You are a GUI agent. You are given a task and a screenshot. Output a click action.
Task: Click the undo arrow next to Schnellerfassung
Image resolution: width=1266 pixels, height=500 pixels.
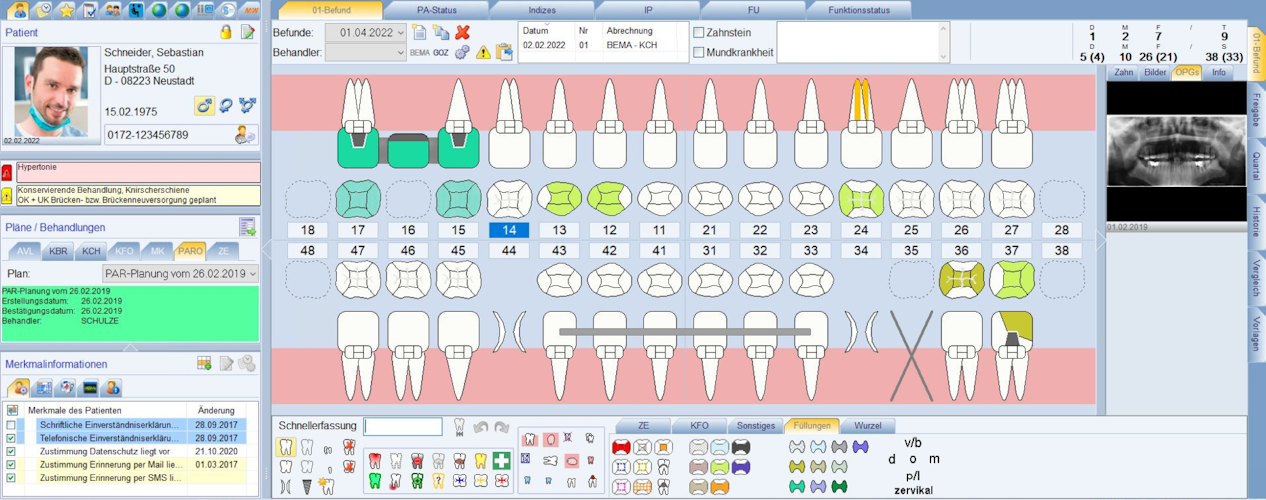click(481, 427)
